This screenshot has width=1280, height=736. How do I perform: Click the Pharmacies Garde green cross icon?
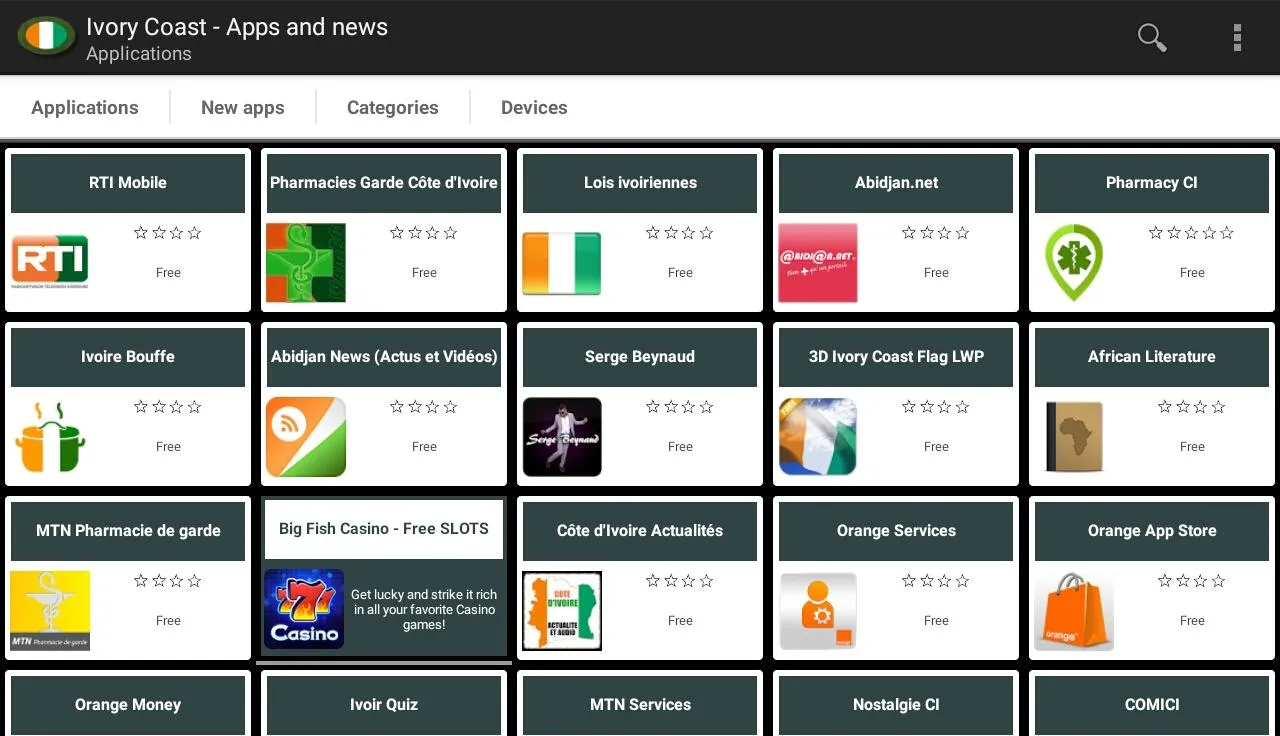[x=306, y=263]
